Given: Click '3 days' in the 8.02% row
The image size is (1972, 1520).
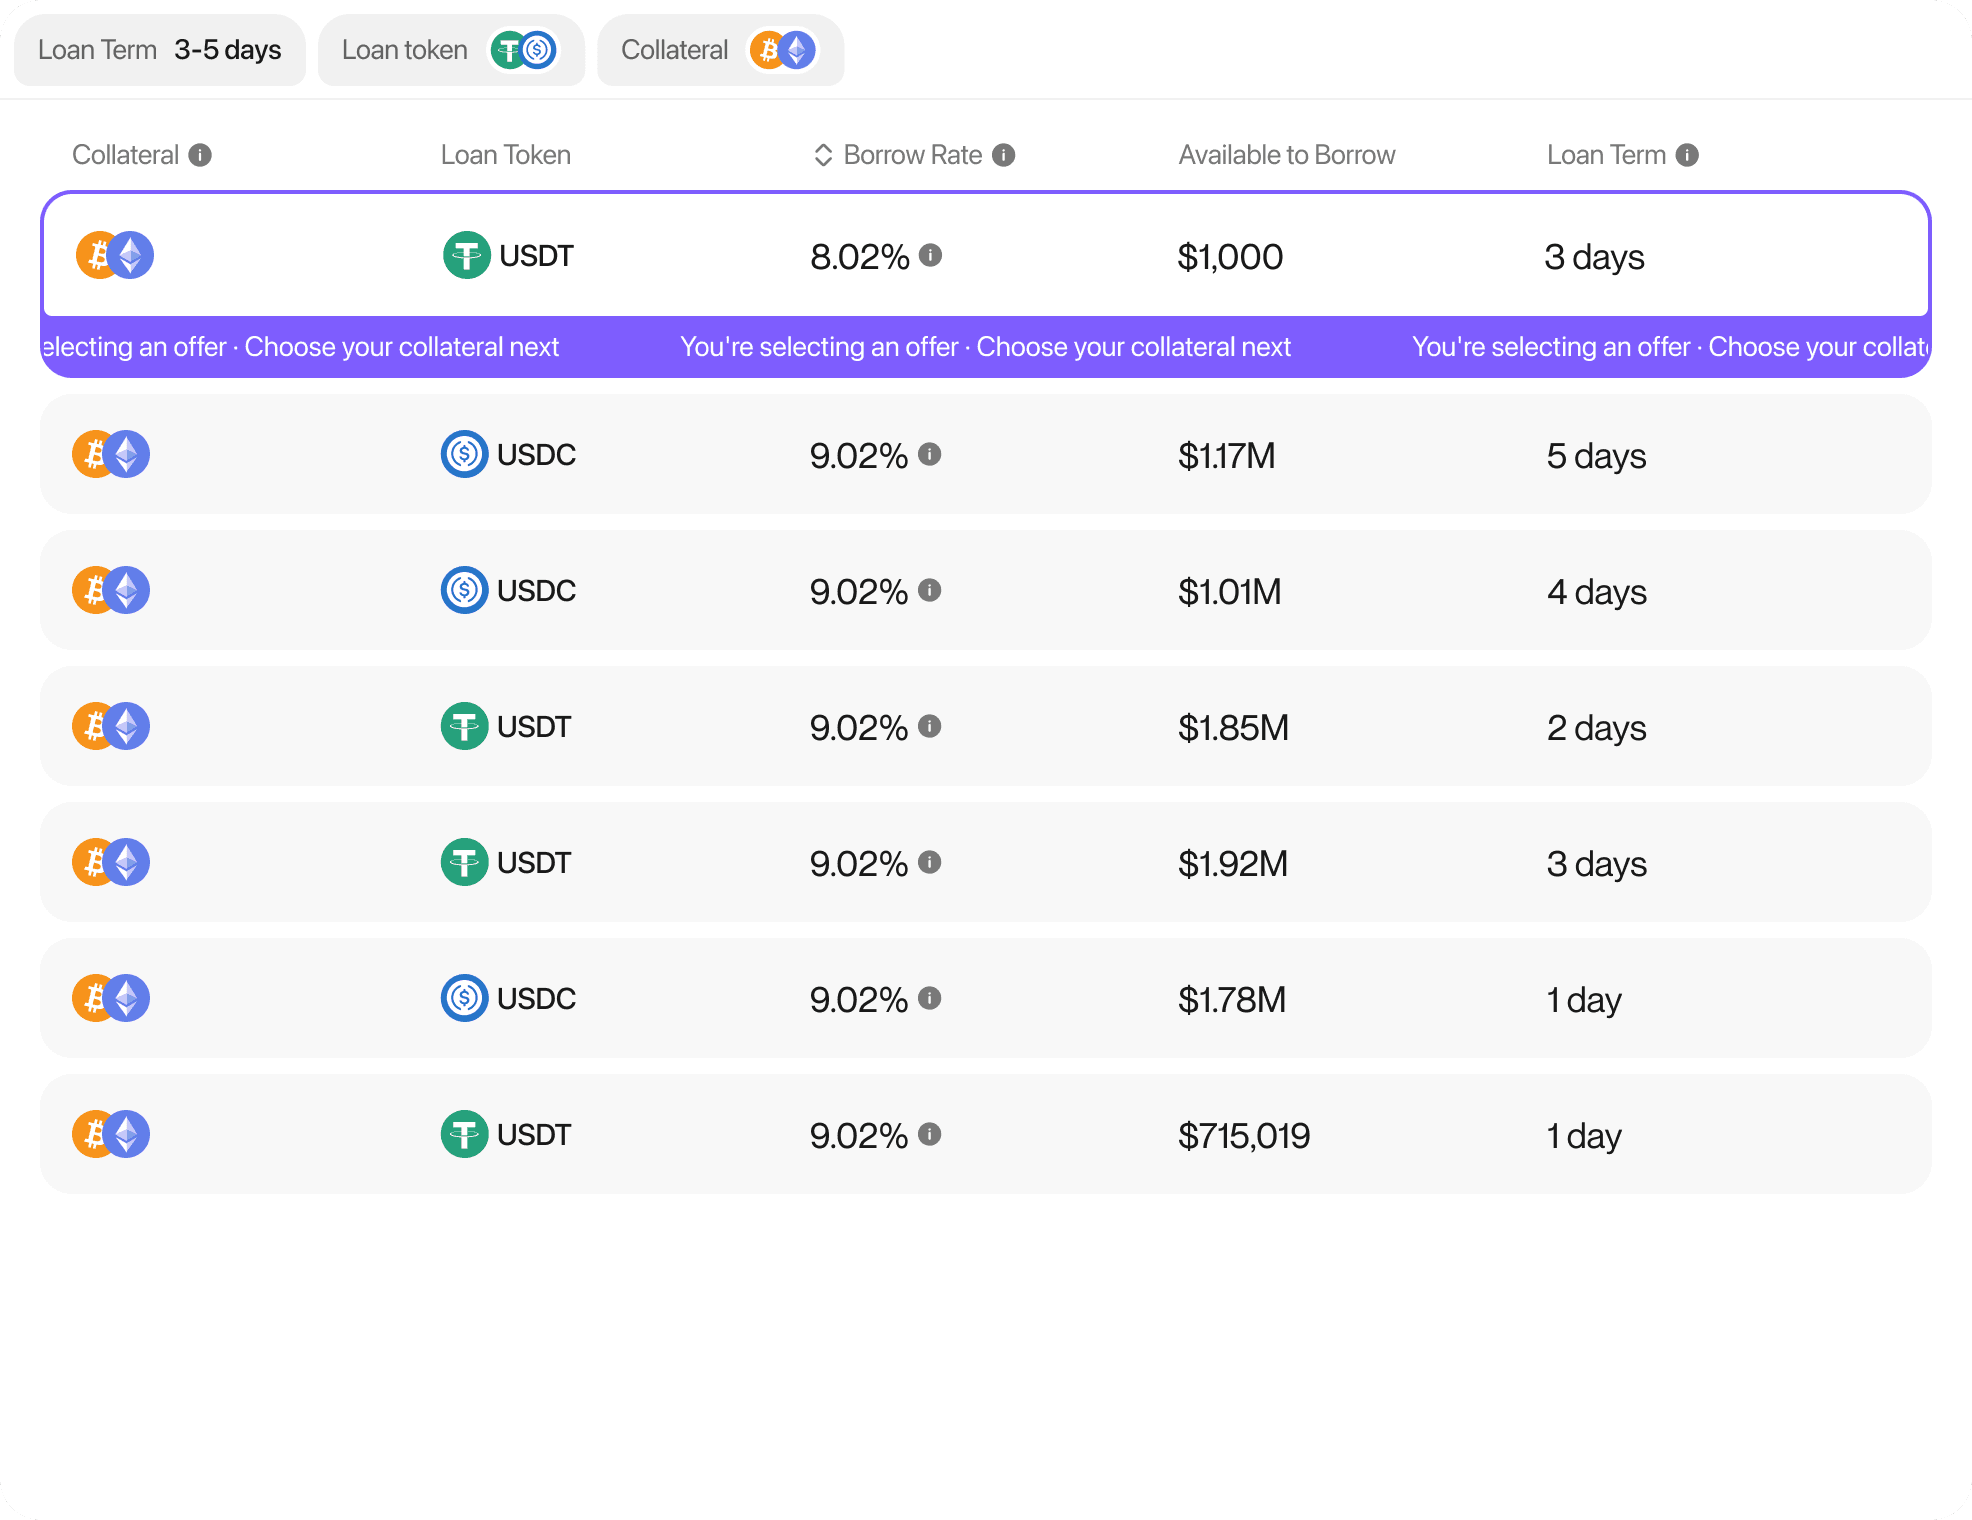Looking at the screenshot, I should pos(1595,257).
